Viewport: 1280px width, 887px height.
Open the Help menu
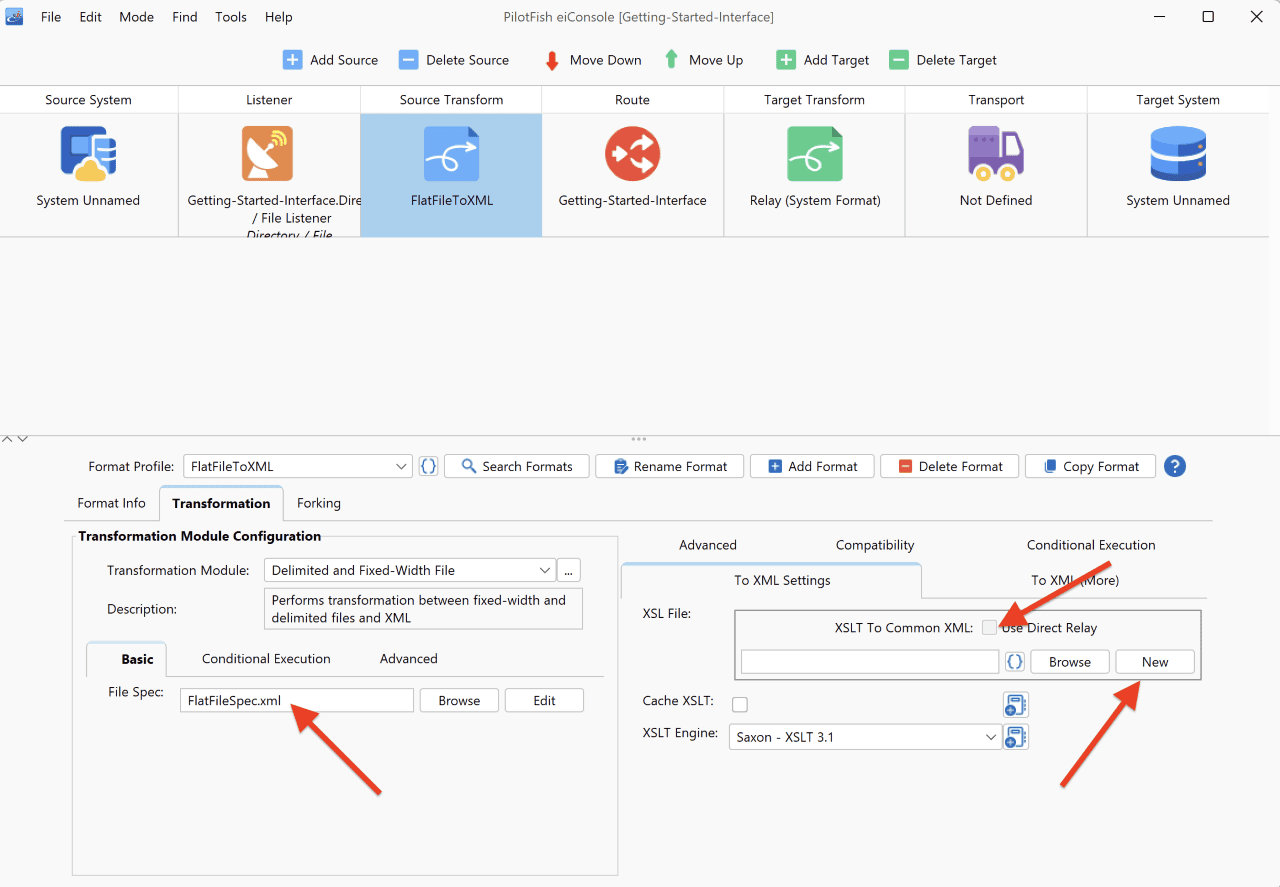coord(279,17)
